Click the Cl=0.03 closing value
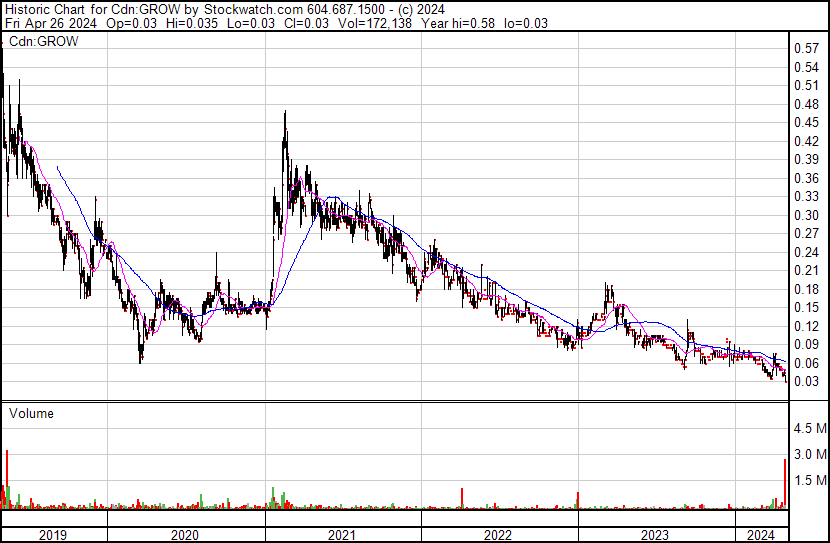 pos(306,23)
